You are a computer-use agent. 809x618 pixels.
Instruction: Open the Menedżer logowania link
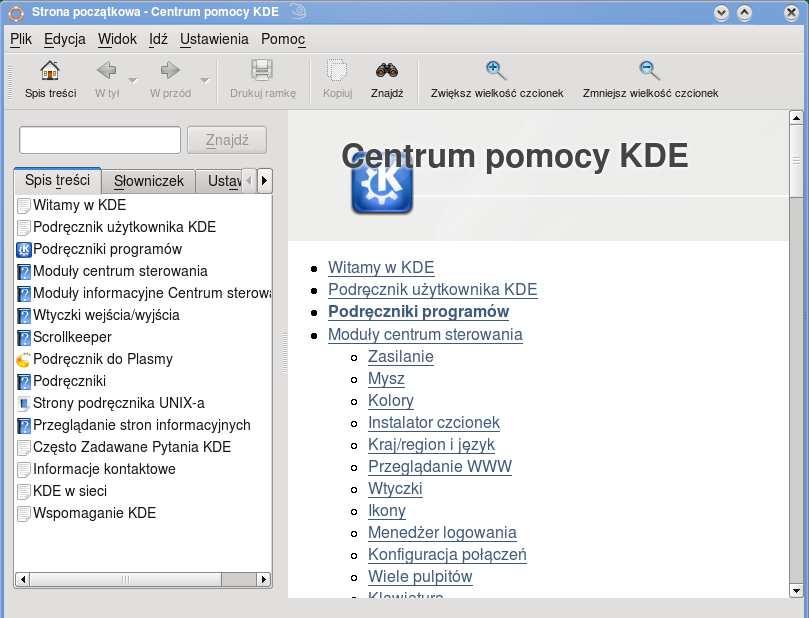point(442,533)
